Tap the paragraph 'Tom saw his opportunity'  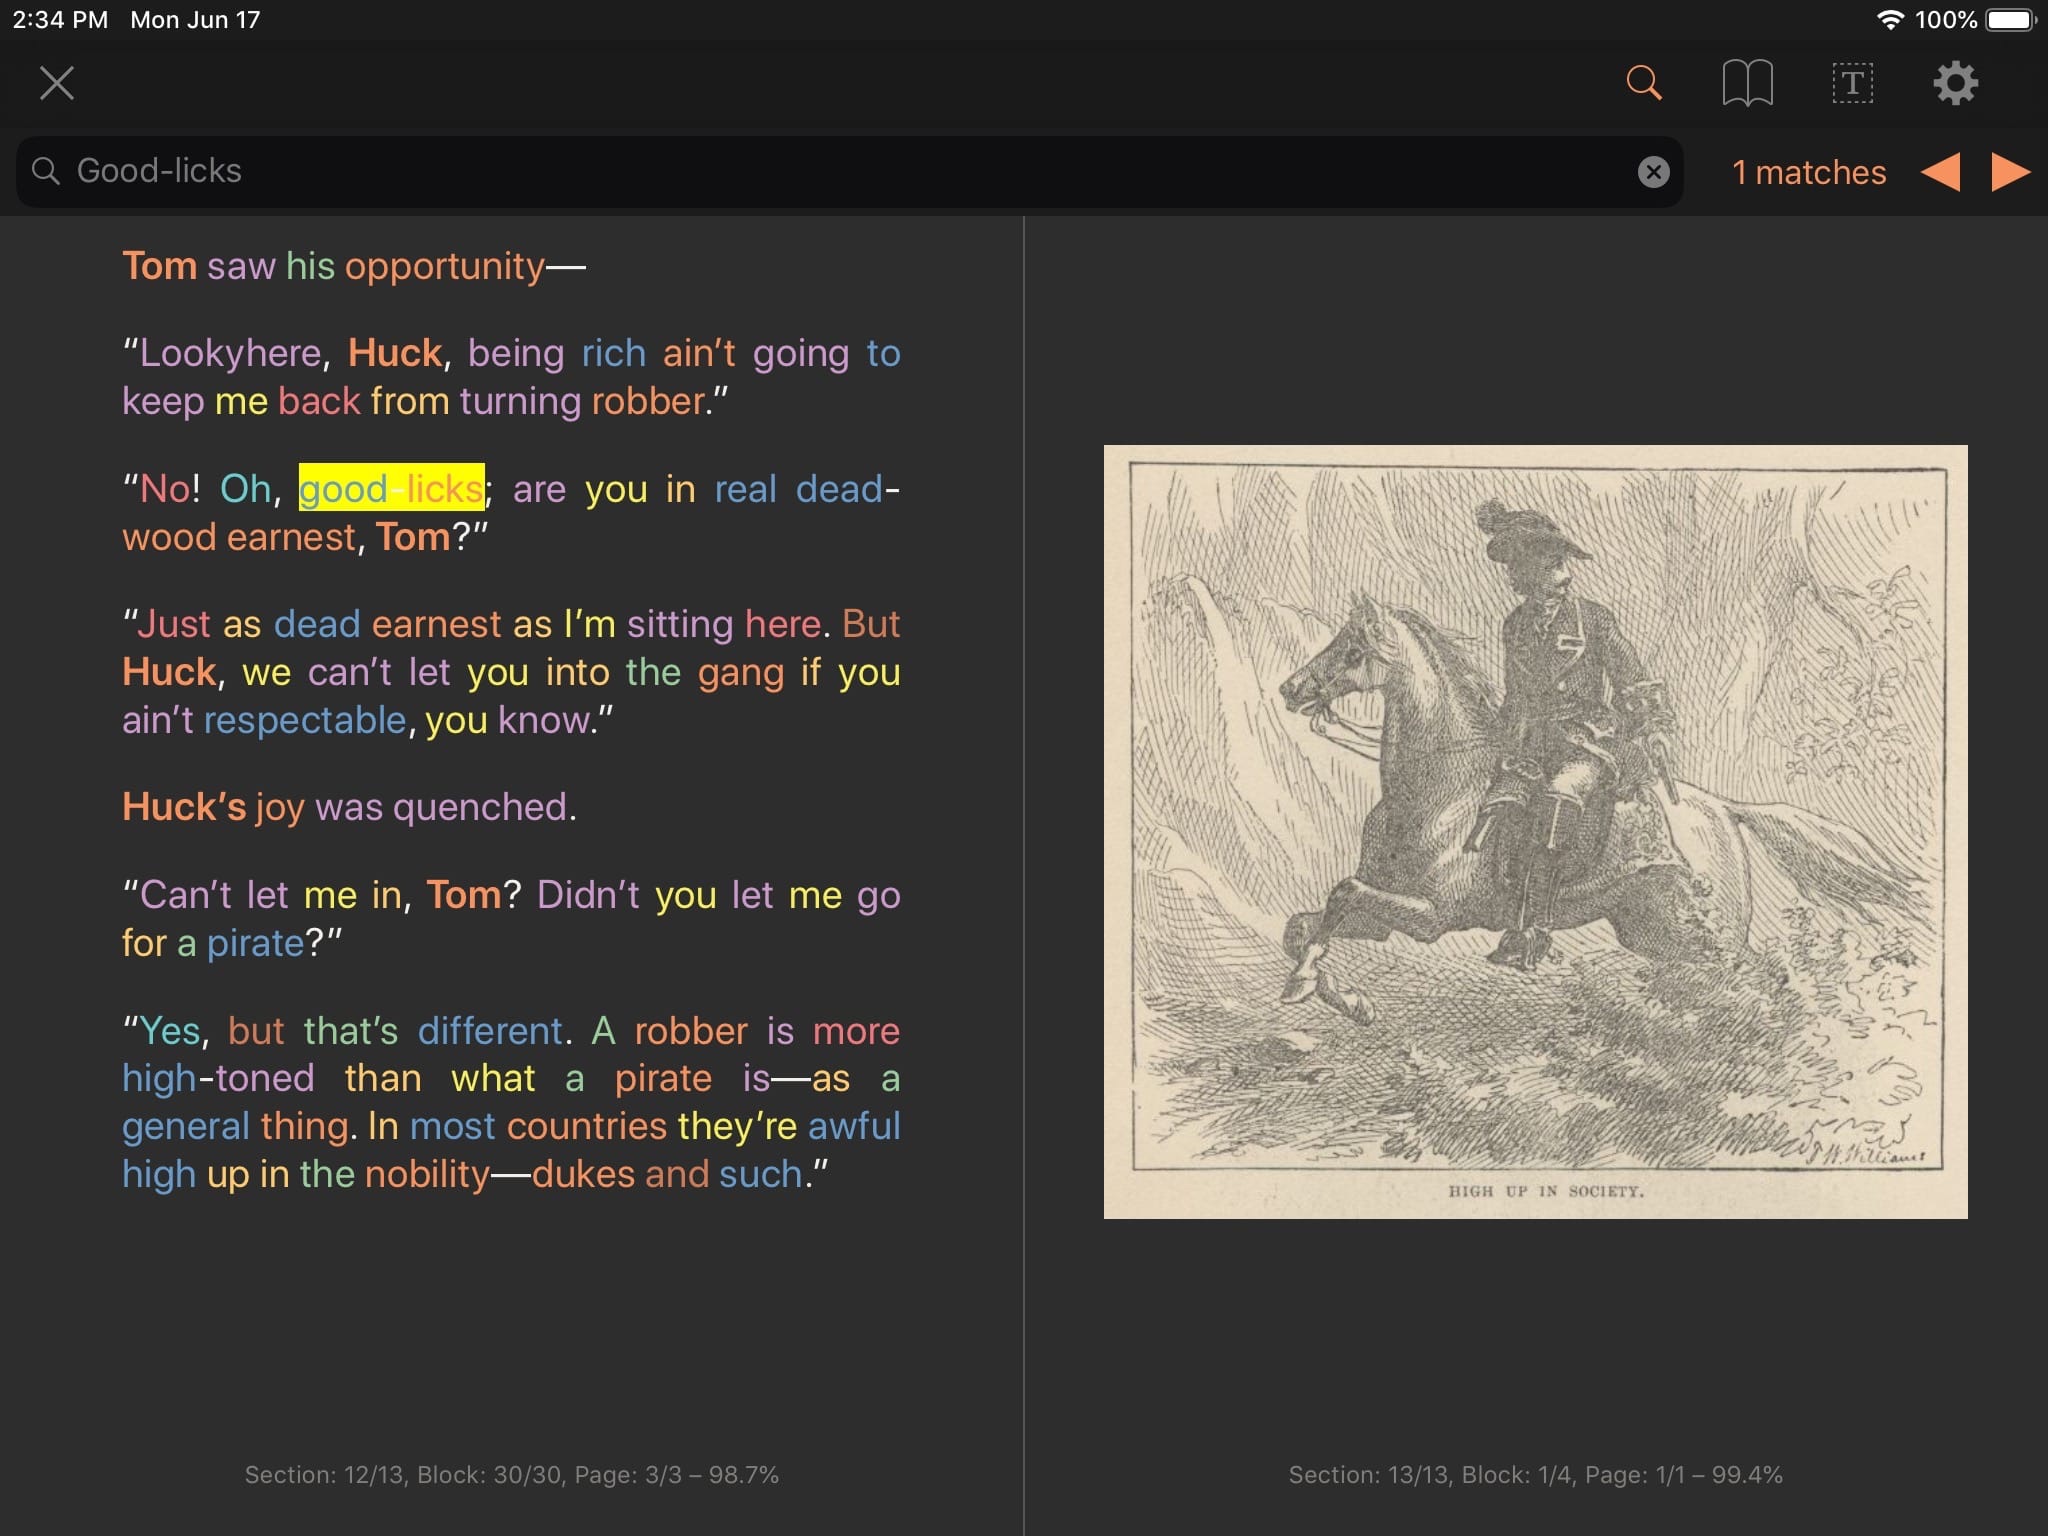[354, 266]
